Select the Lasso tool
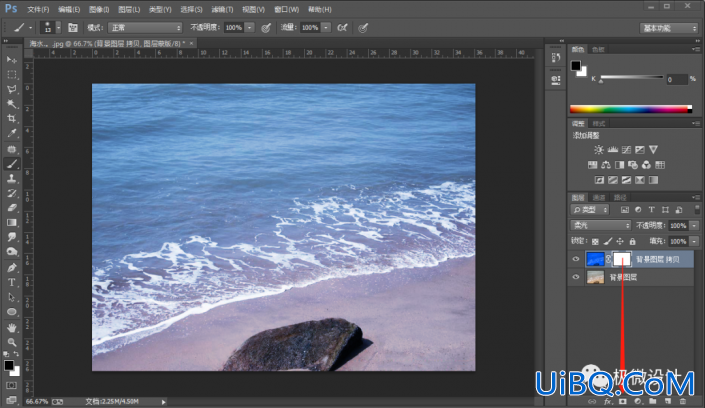 coord(12,89)
